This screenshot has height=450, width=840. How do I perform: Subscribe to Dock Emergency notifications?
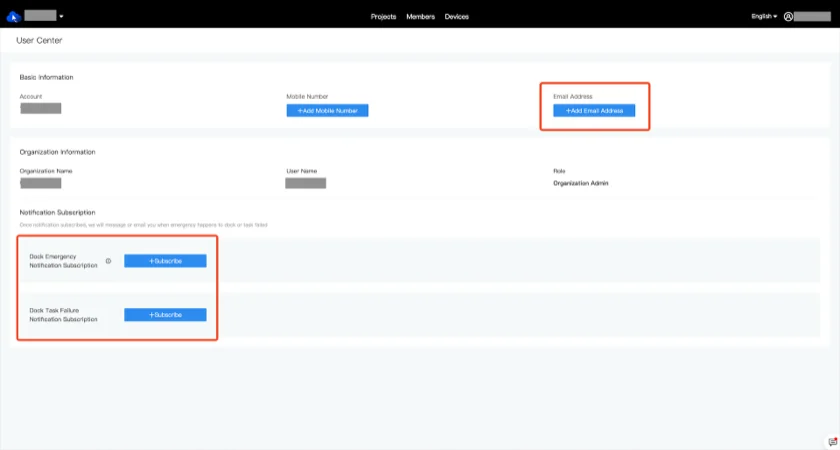click(x=165, y=261)
